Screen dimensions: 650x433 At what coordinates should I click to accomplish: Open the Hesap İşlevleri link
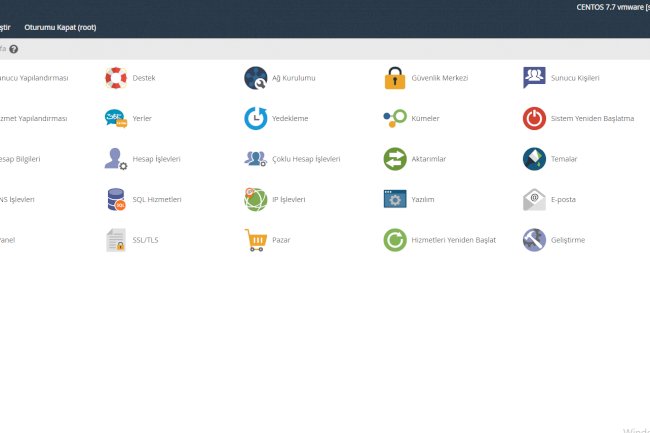click(x=156, y=159)
